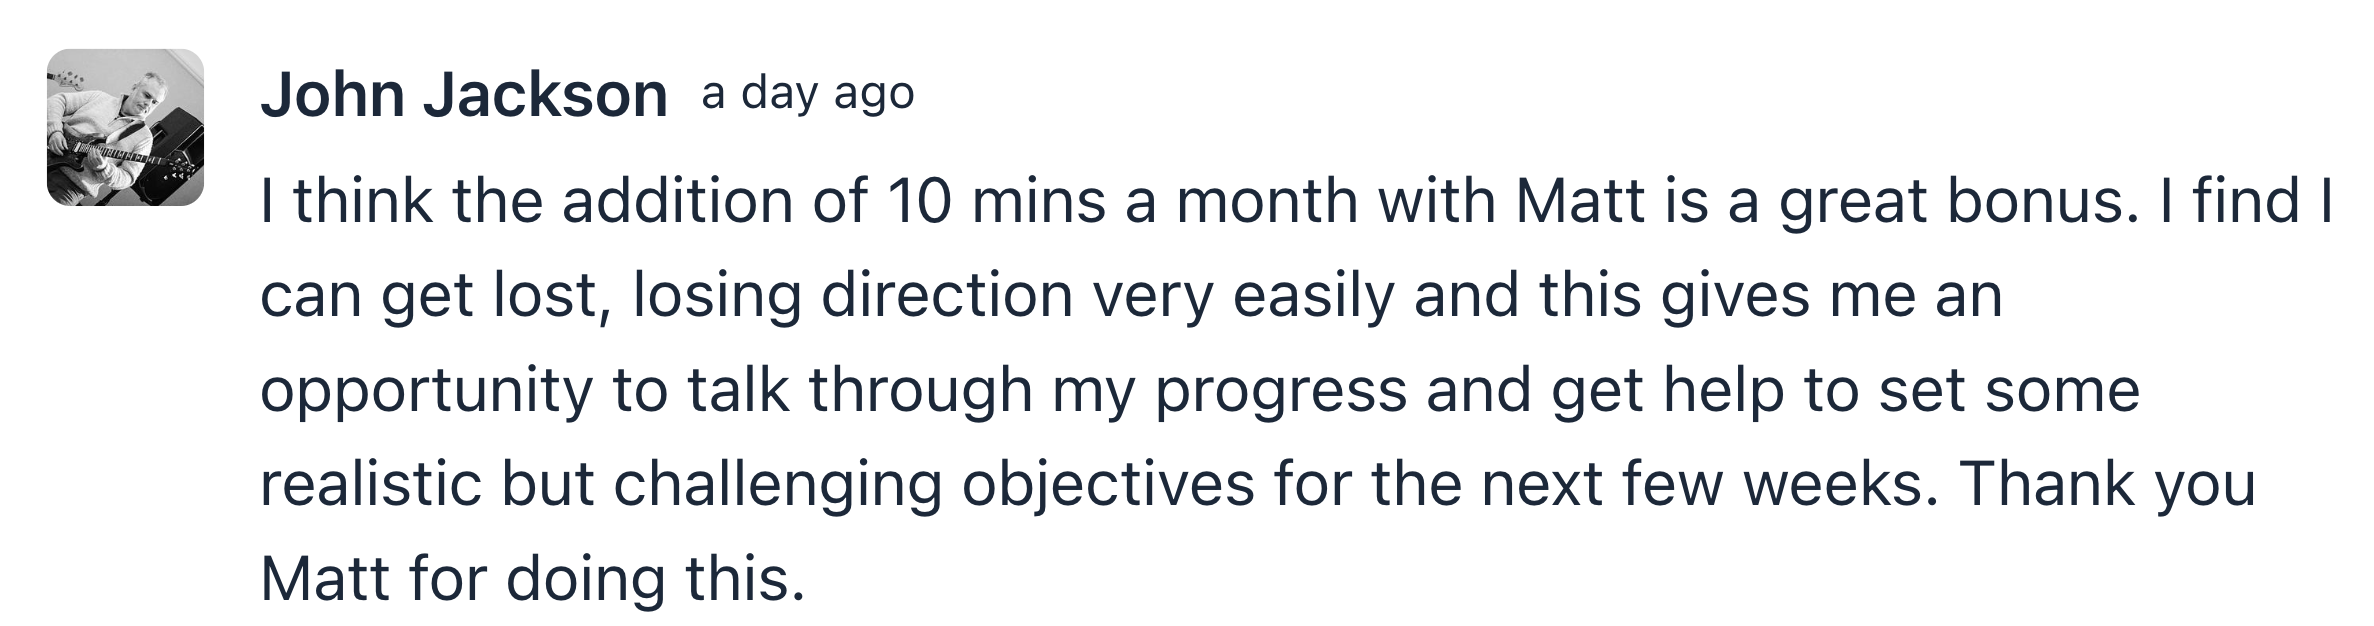Click the word 'realistic' starting the fourth line
The width and height of the screenshot is (2374, 626).
[x=371, y=485]
